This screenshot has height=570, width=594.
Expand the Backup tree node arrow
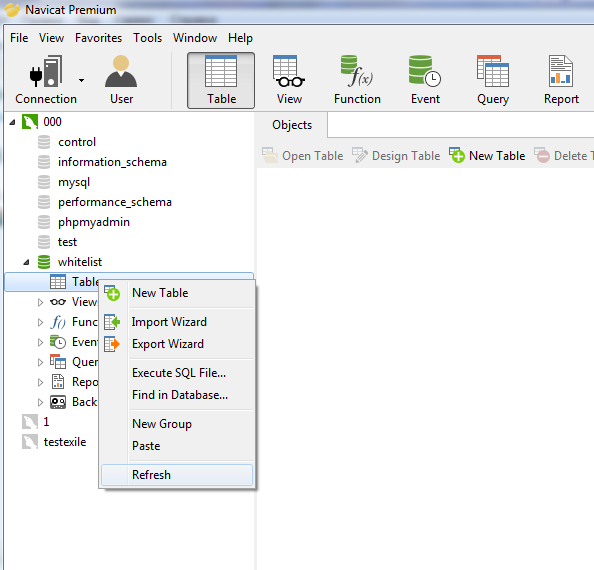point(40,402)
